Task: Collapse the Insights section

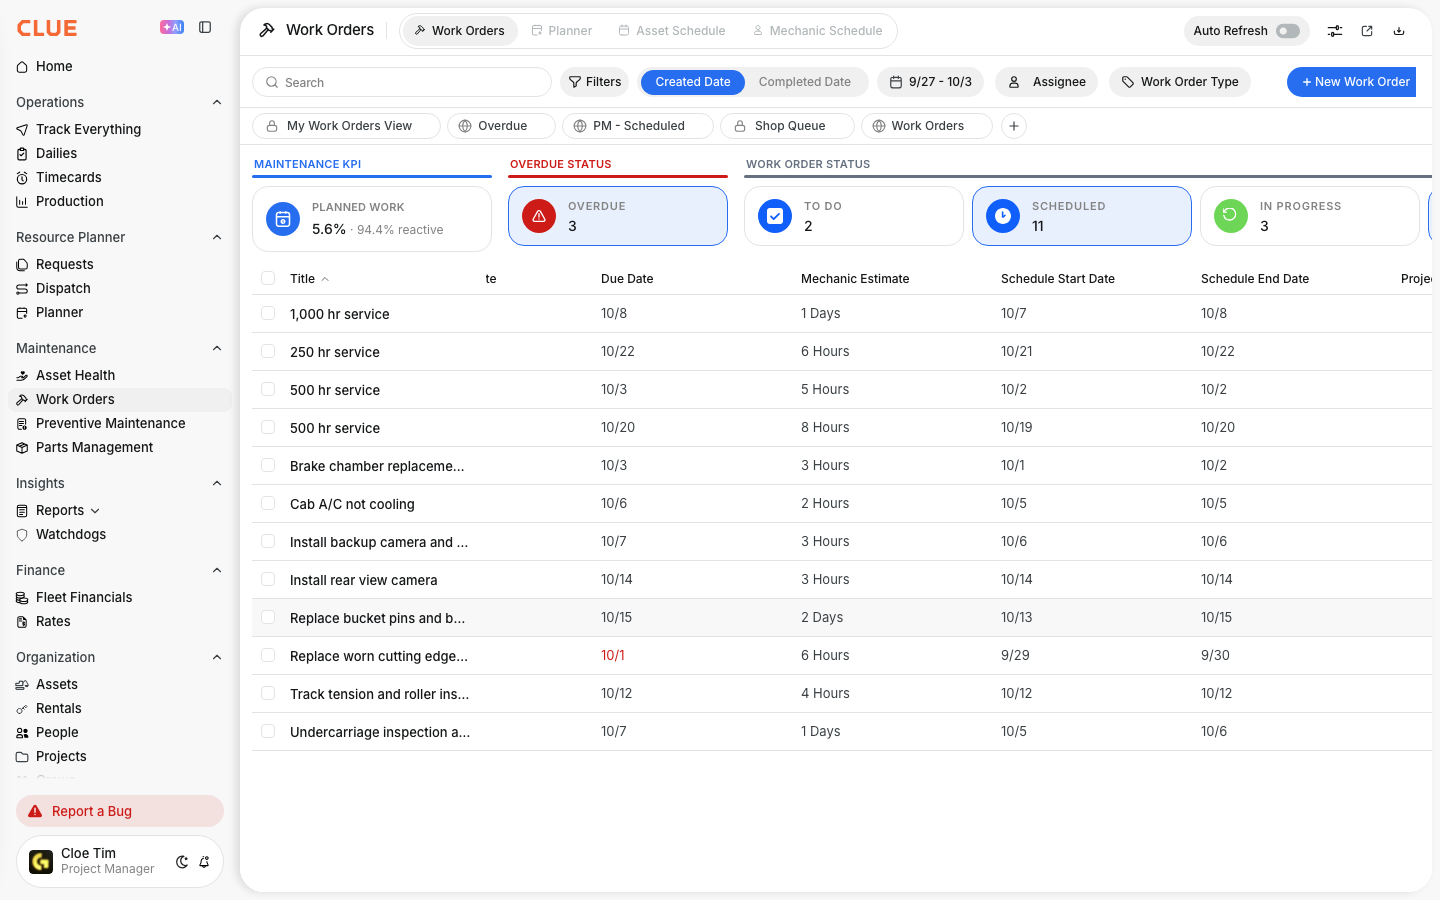Action: coord(217,483)
